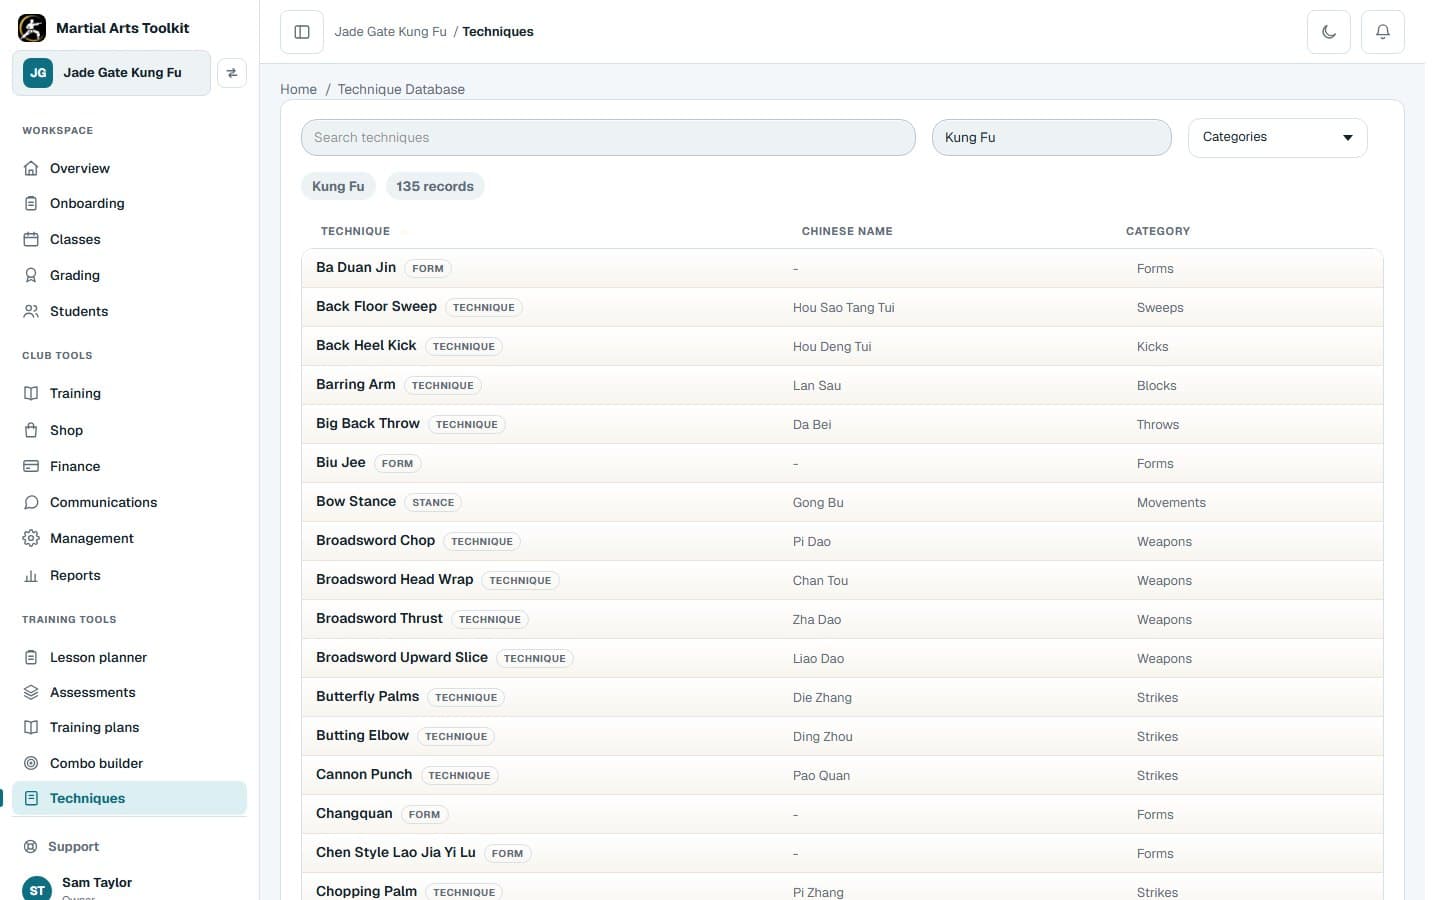
Task: Click the JG club avatar badge
Action: point(38,73)
